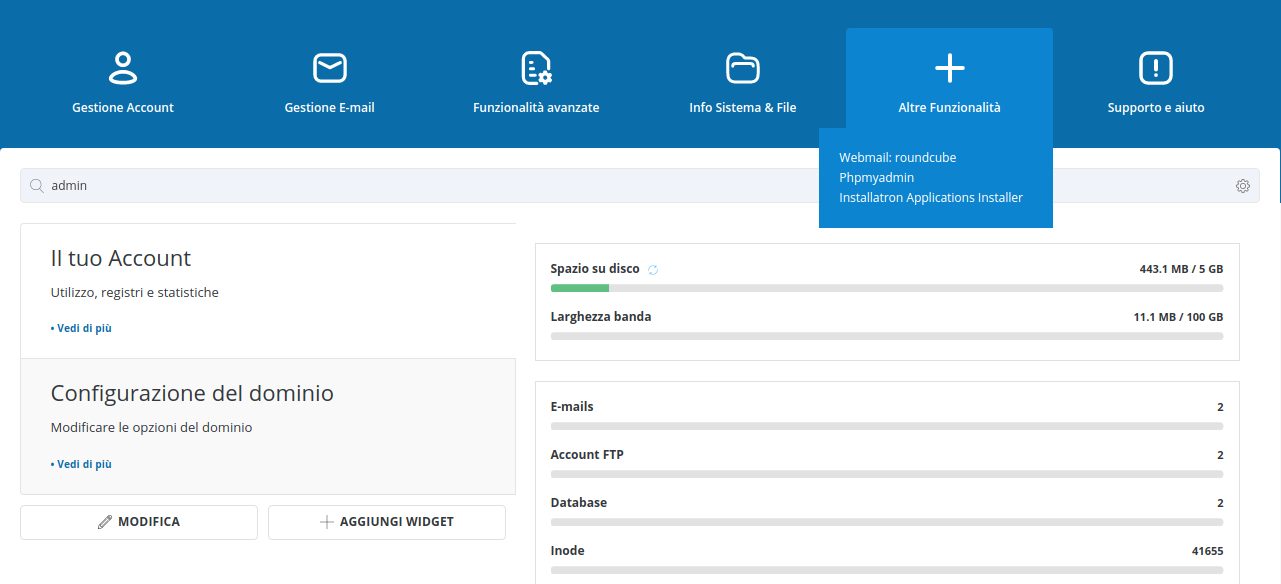Open search settings gear icon

(1243, 185)
